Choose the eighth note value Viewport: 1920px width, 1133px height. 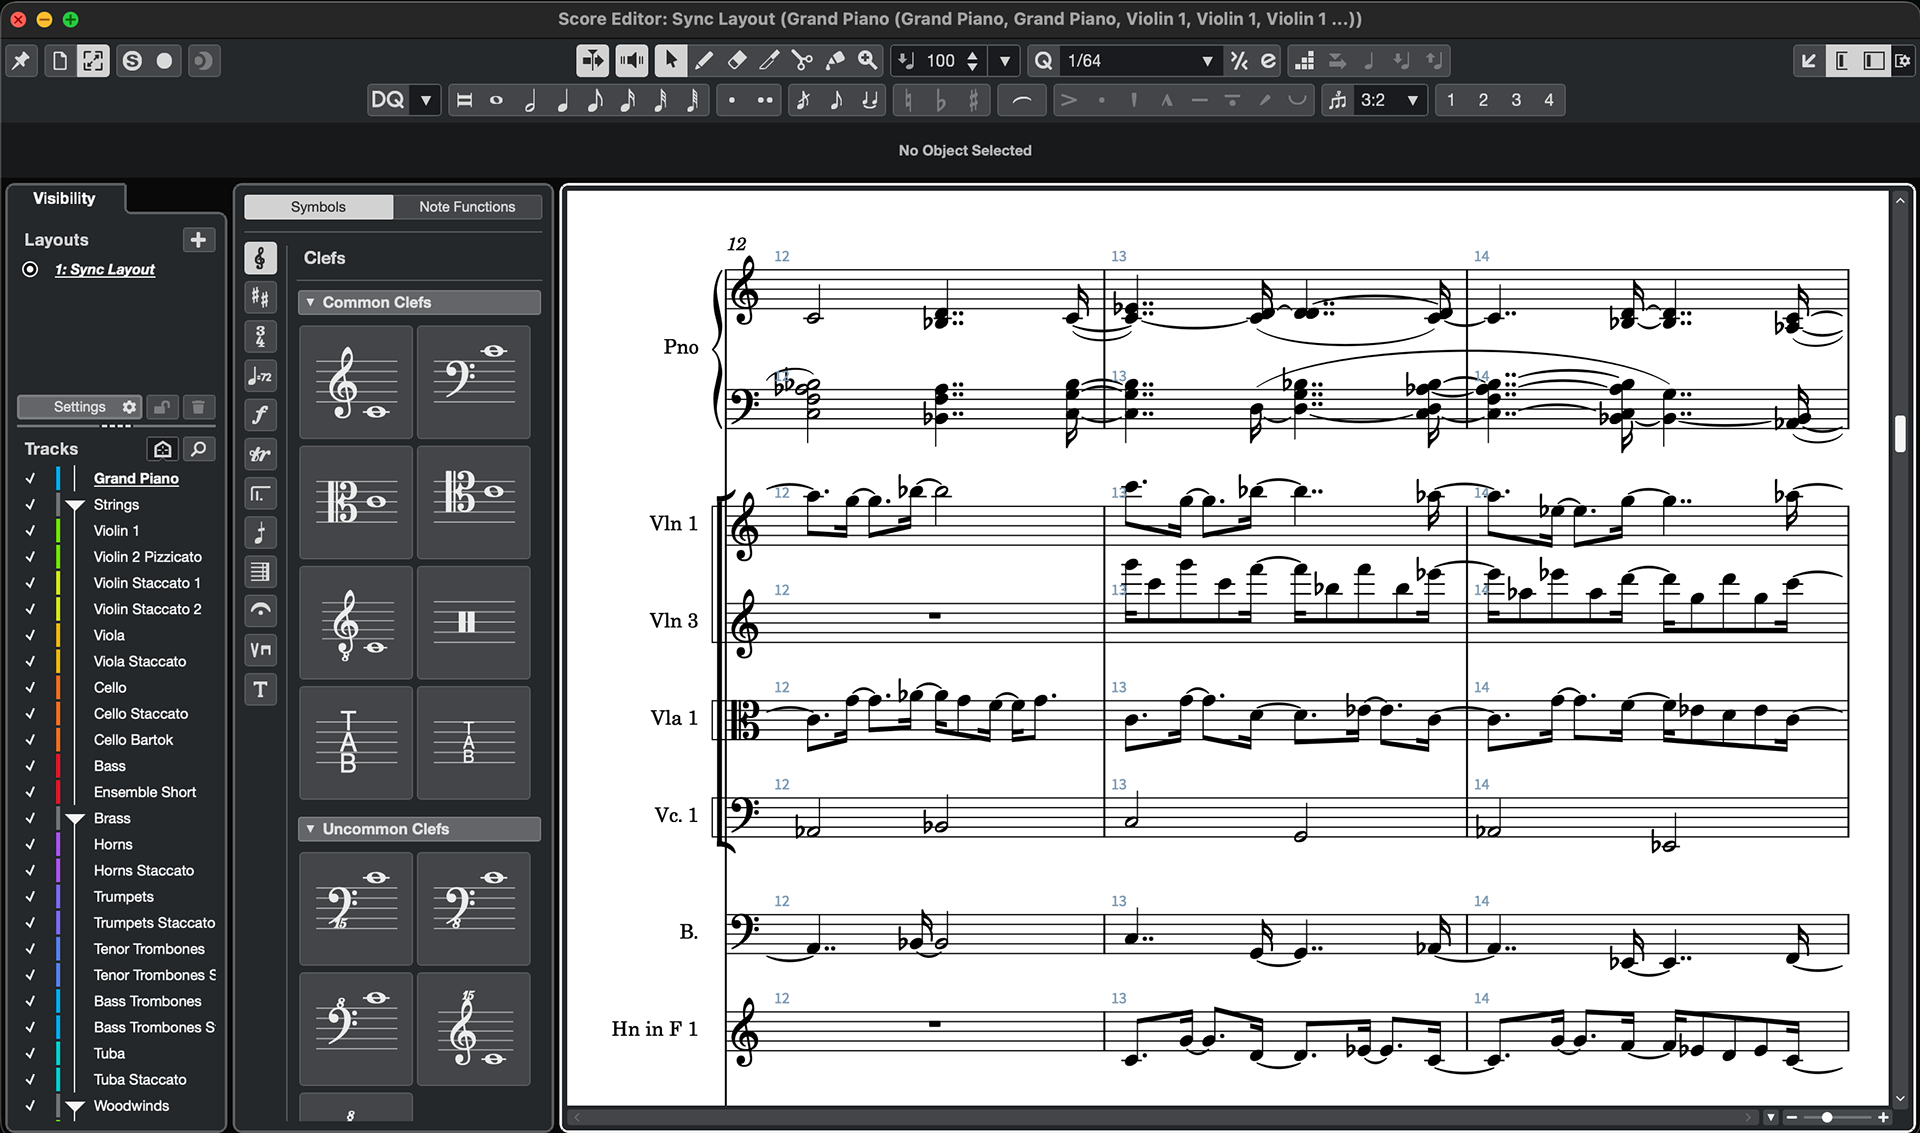(595, 100)
